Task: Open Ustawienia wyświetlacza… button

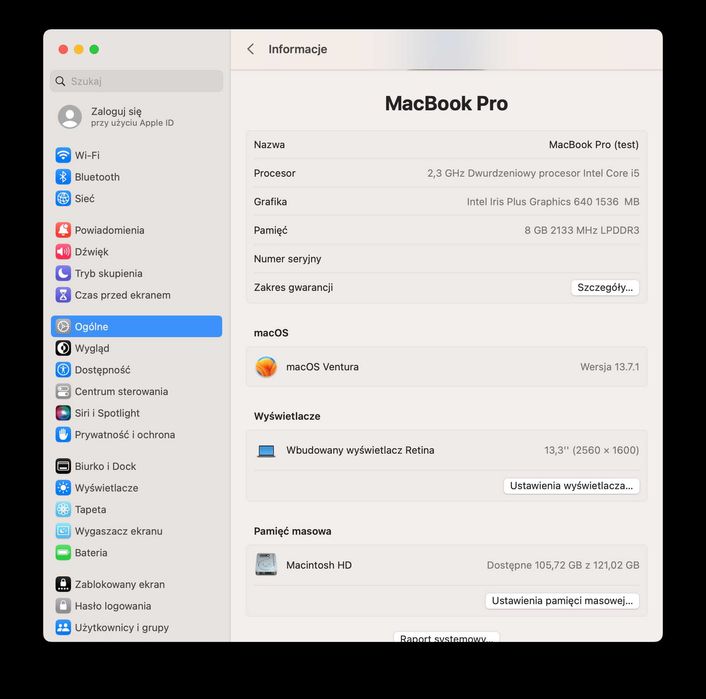Action: click(x=571, y=486)
